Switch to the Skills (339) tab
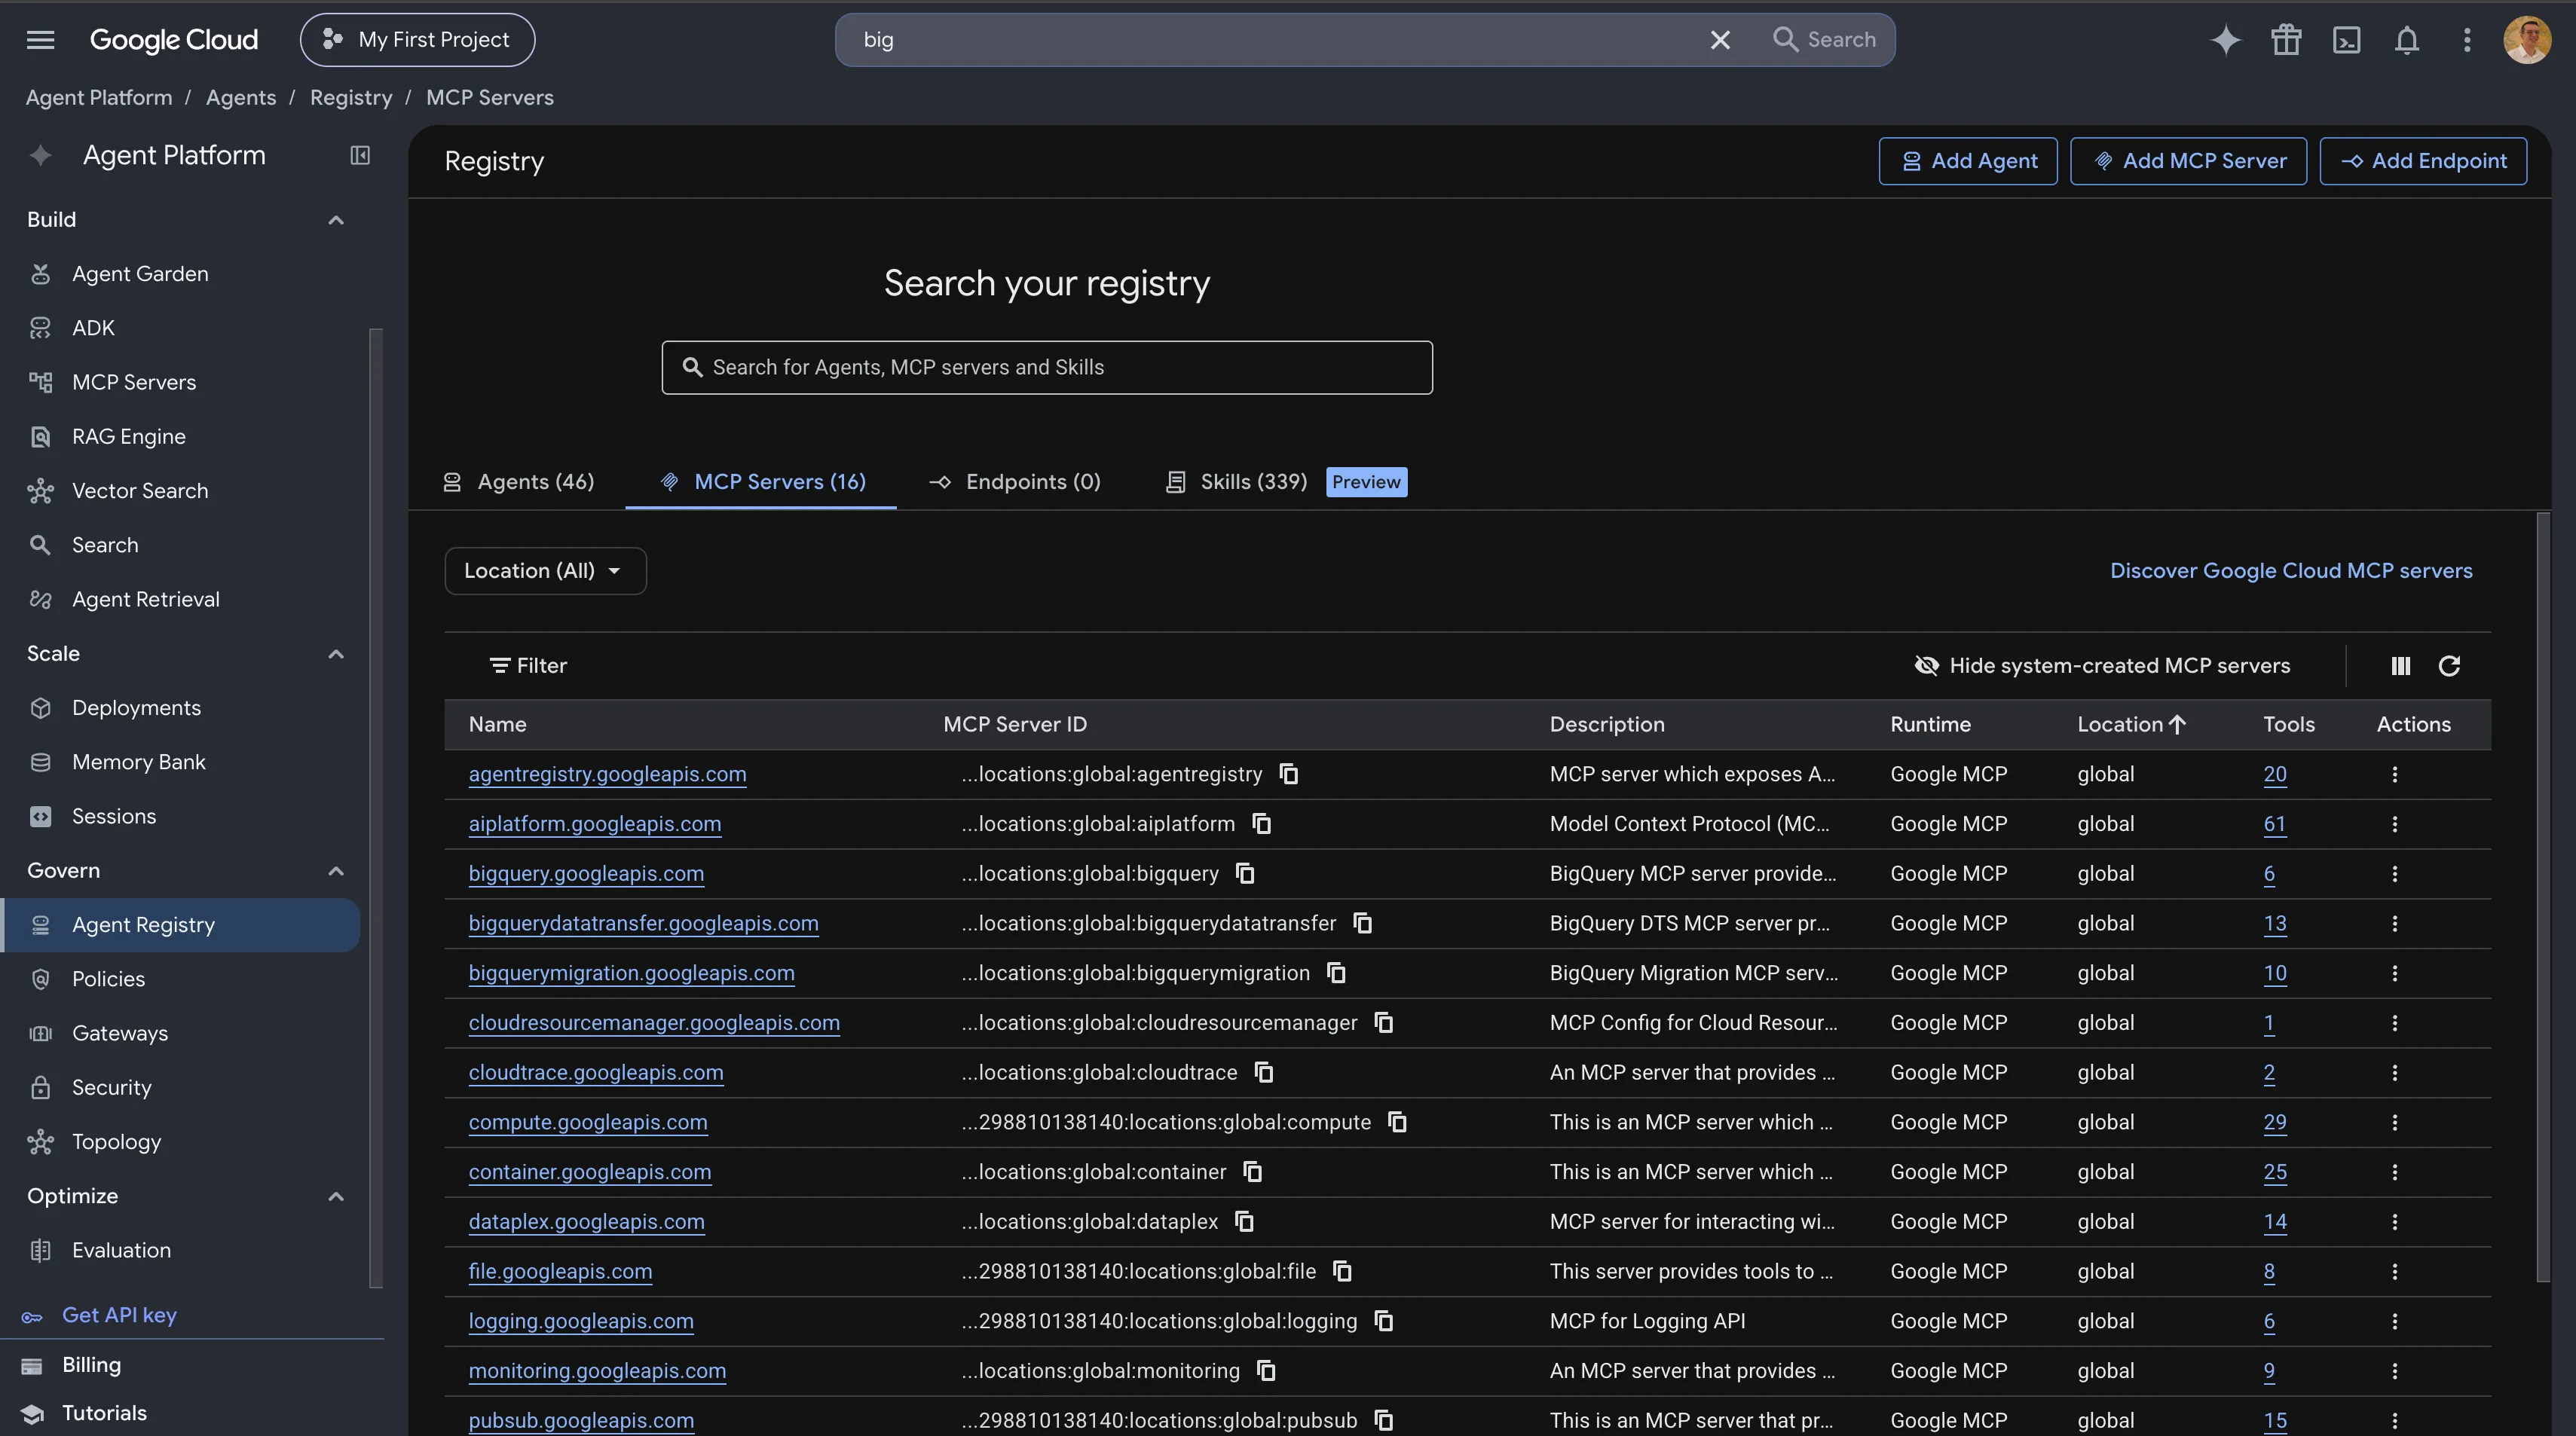Screen dimensions: 2576x1436 tap(1237, 482)
